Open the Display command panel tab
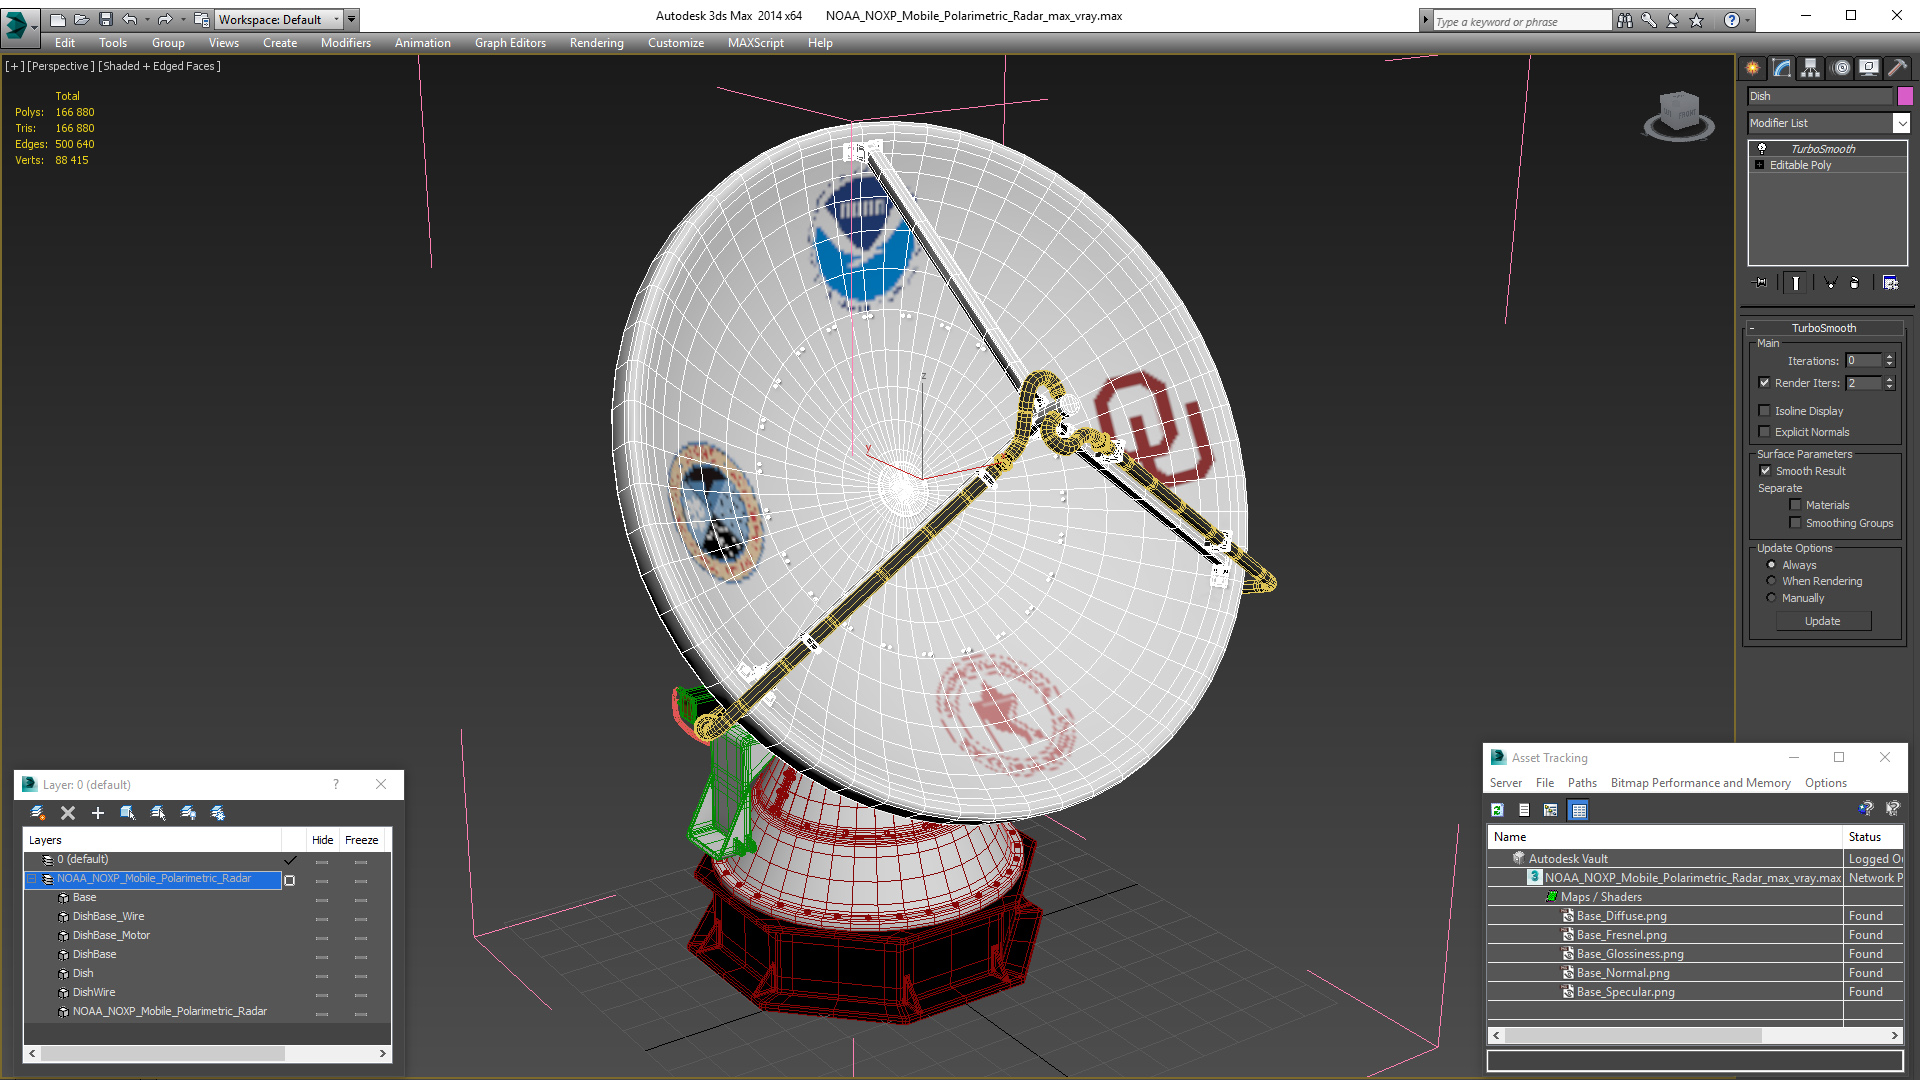 (1868, 68)
